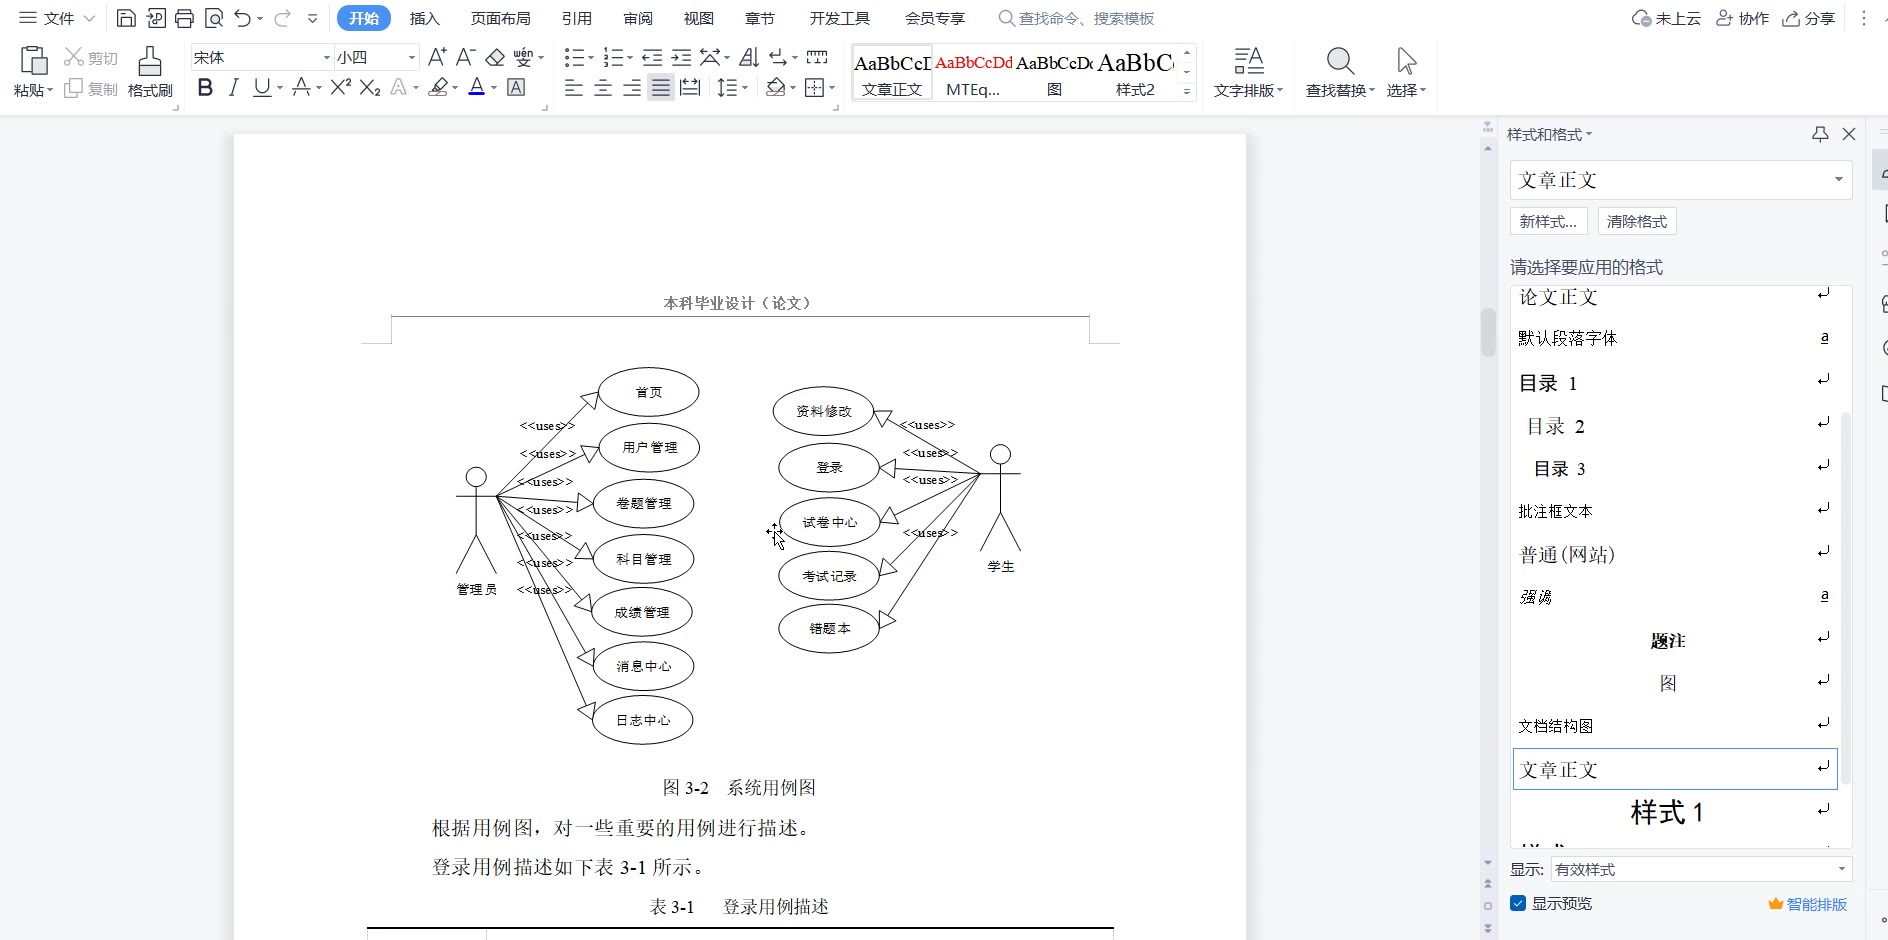Toggle bold formatting

(205, 88)
